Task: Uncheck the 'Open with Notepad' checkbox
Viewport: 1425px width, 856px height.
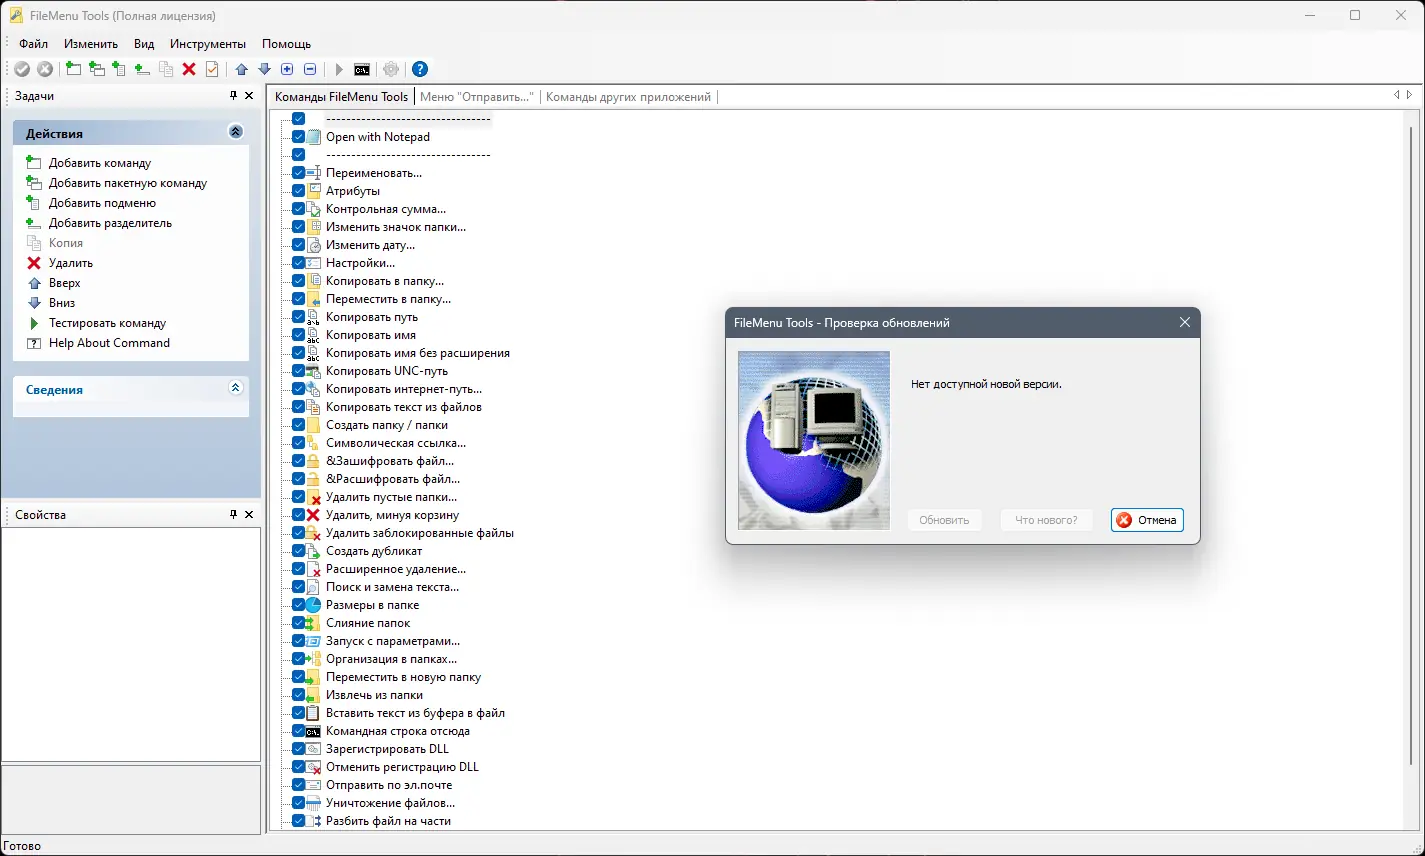Action: click(x=298, y=137)
